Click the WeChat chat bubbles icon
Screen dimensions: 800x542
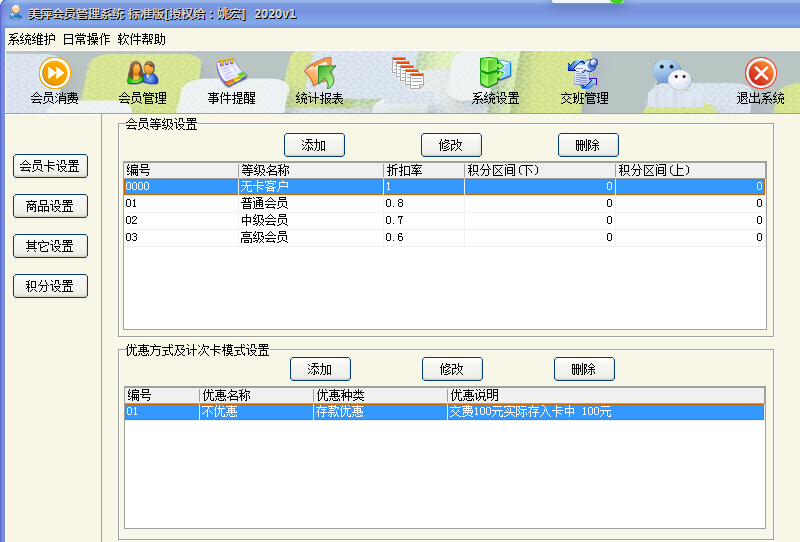672,76
